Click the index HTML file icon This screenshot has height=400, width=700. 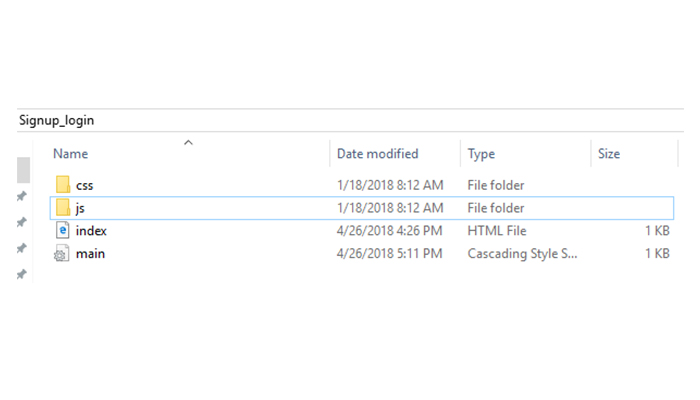[x=62, y=230]
